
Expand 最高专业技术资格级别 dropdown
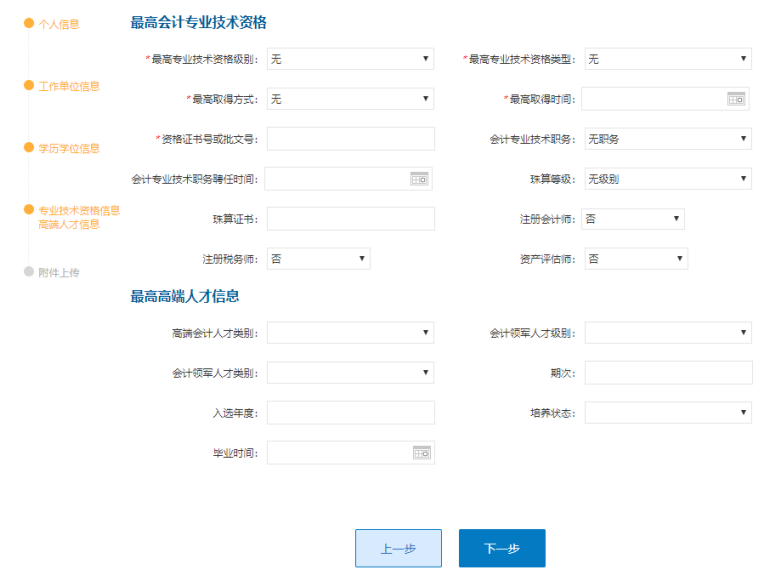[x=350, y=59]
